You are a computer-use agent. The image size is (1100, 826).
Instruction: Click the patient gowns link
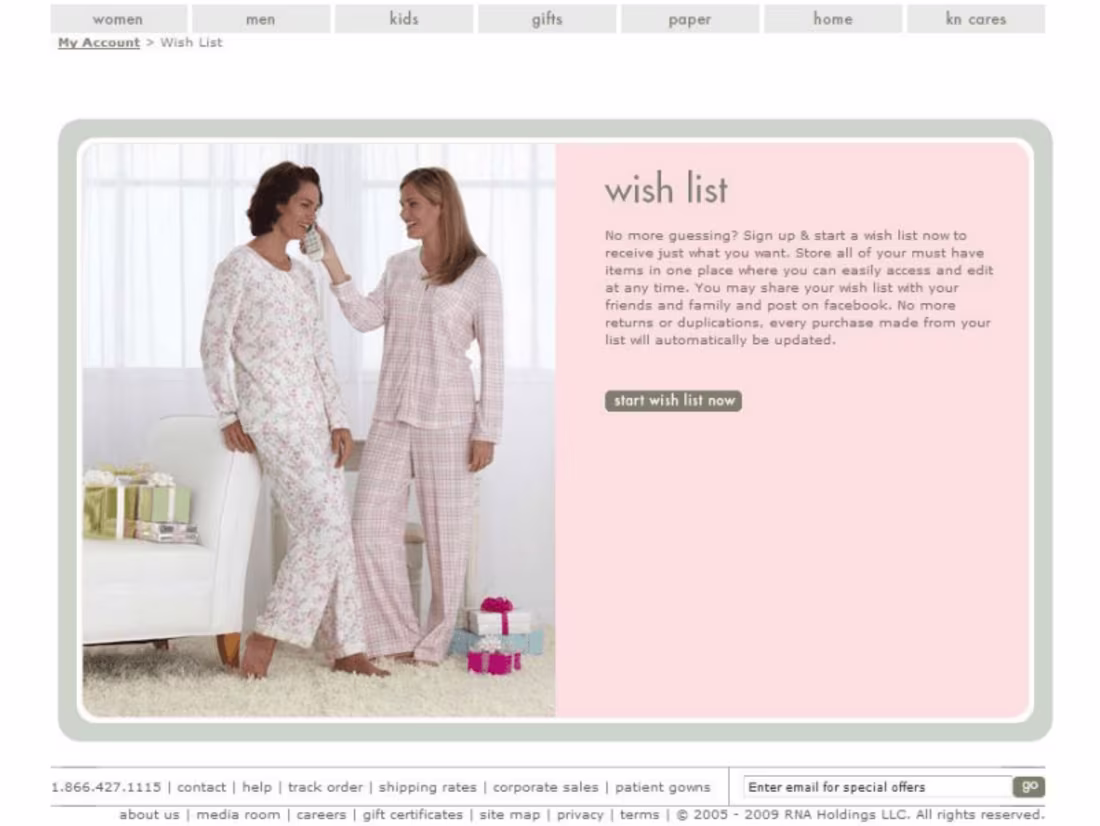pos(663,787)
